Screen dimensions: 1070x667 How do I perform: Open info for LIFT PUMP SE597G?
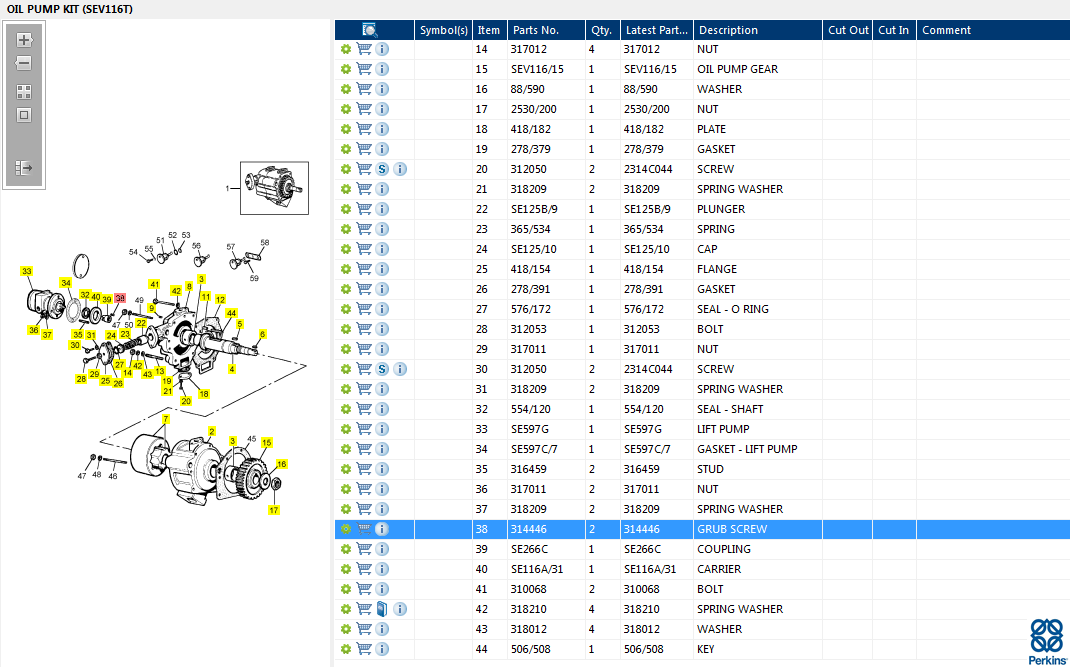point(382,429)
